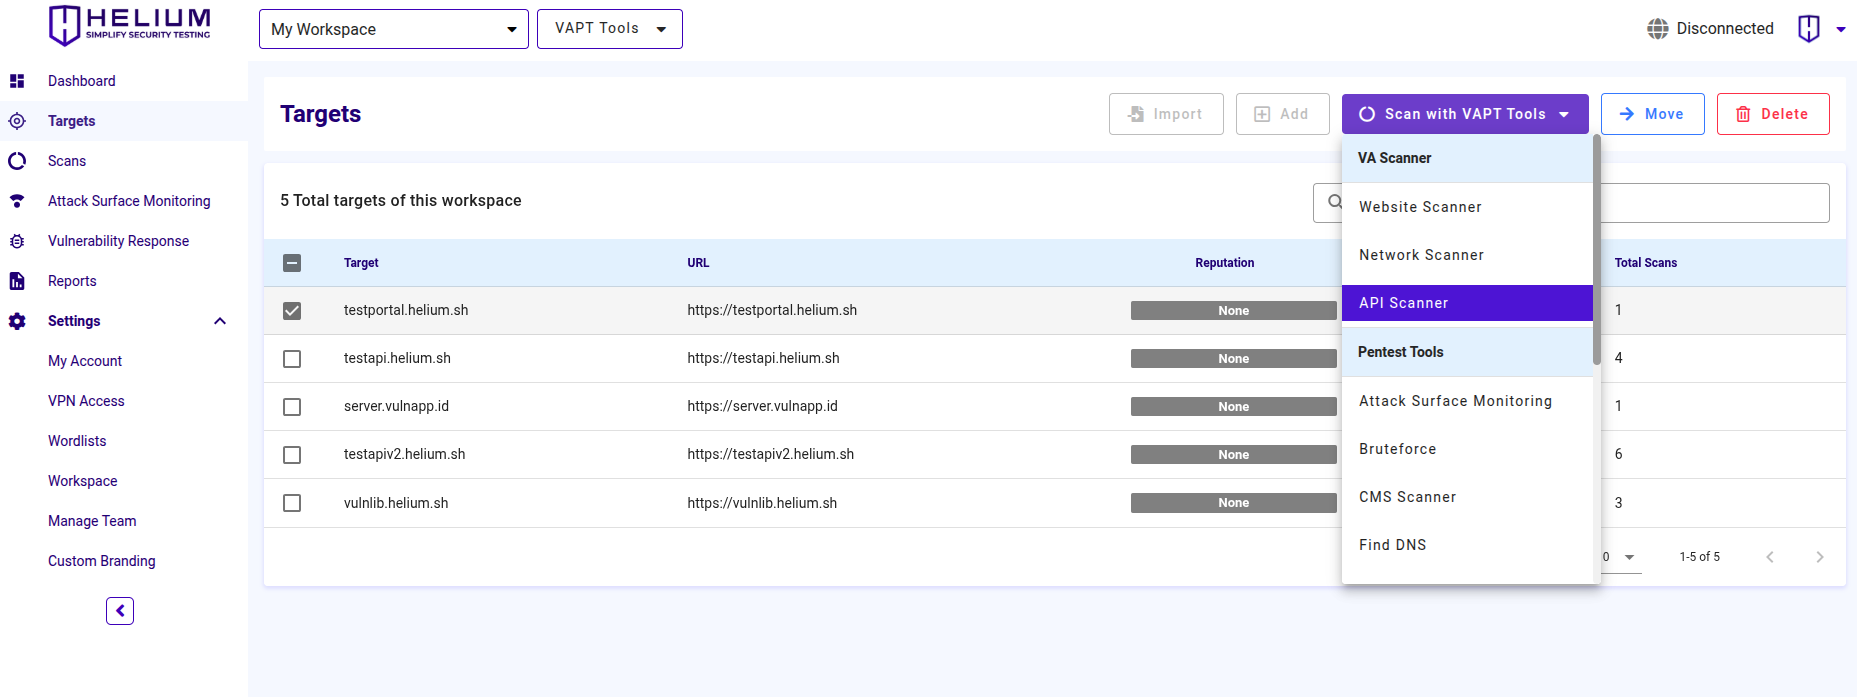The width and height of the screenshot is (1857, 697).
Task: Click the shield profile icon in header
Action: click(x=1809, y=29)
